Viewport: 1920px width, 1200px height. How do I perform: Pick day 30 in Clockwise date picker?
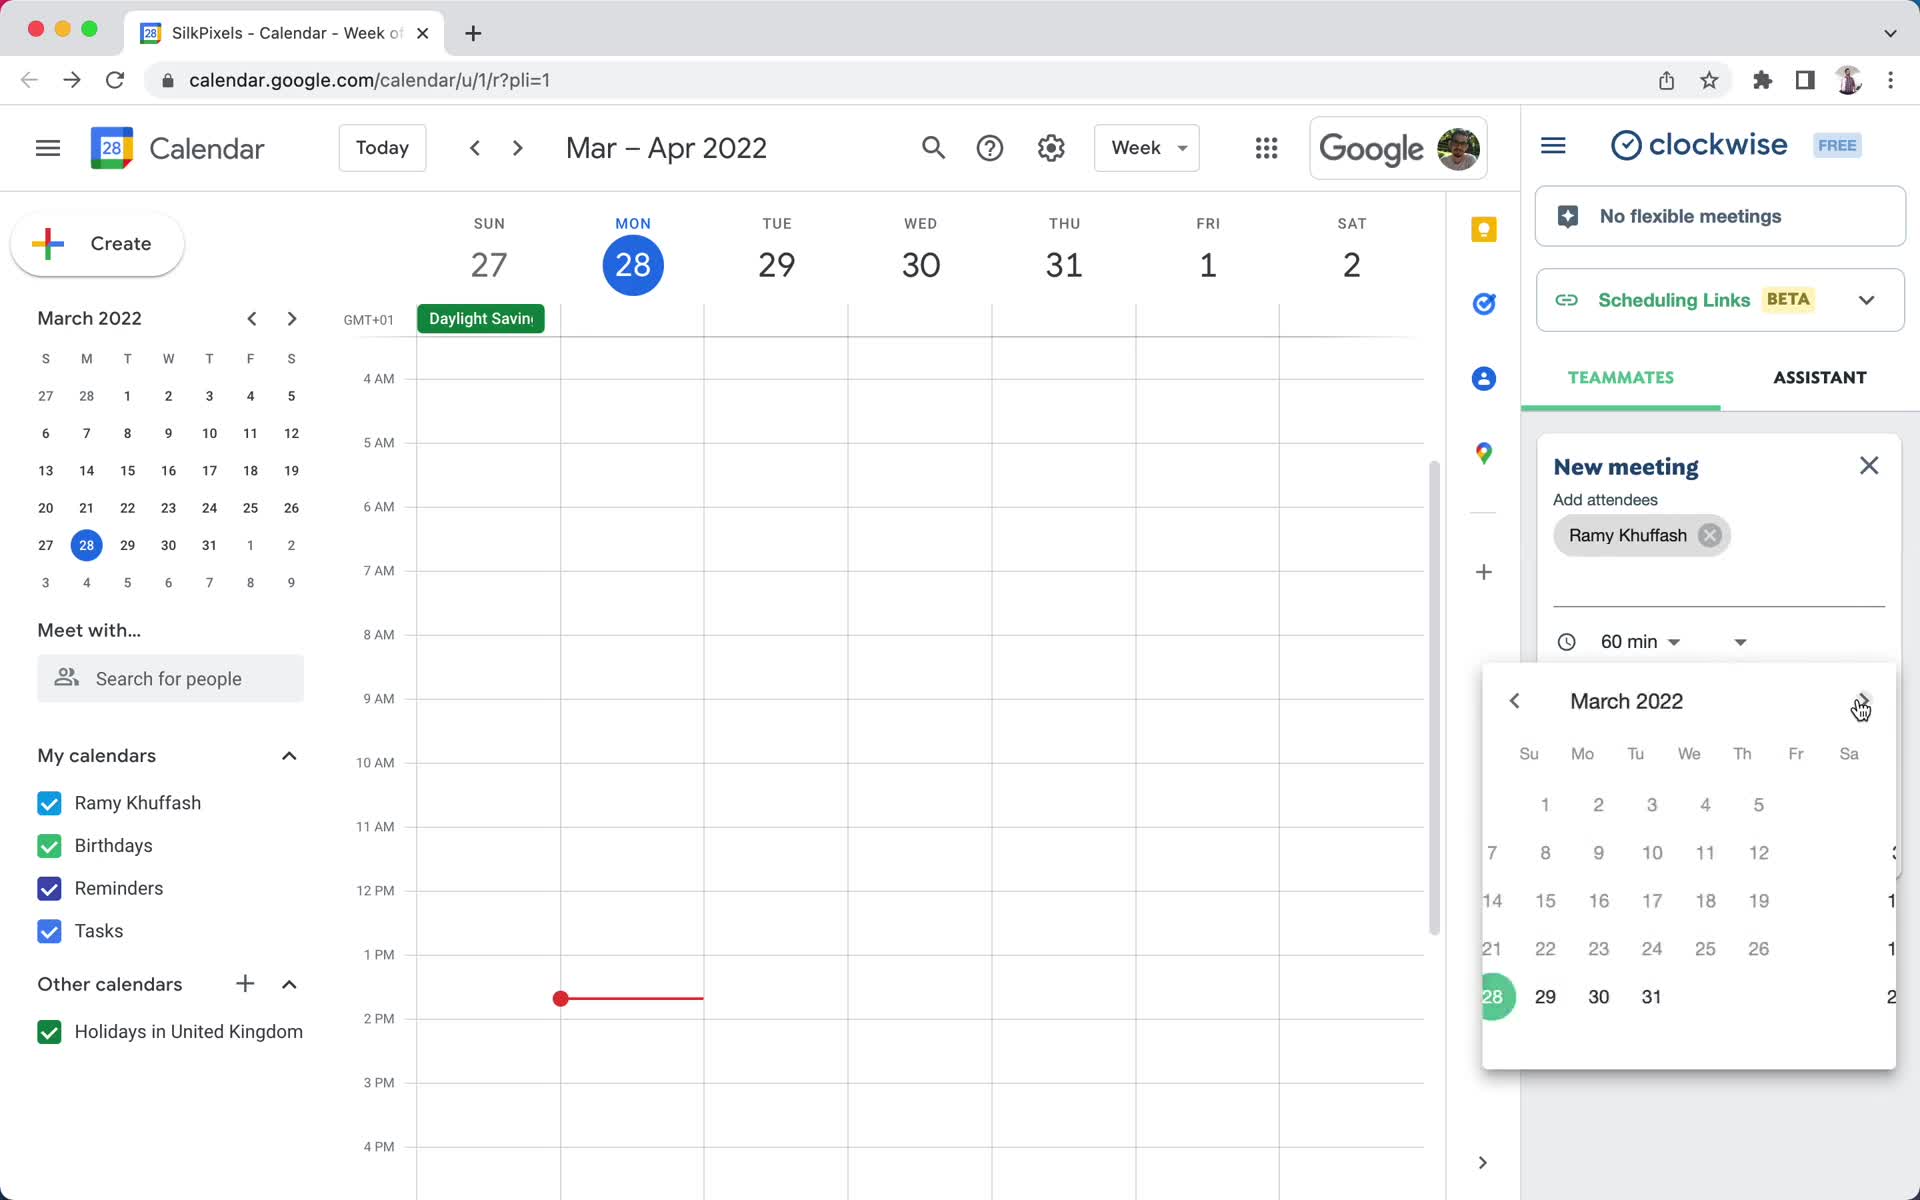click(x=1599, y=997)
